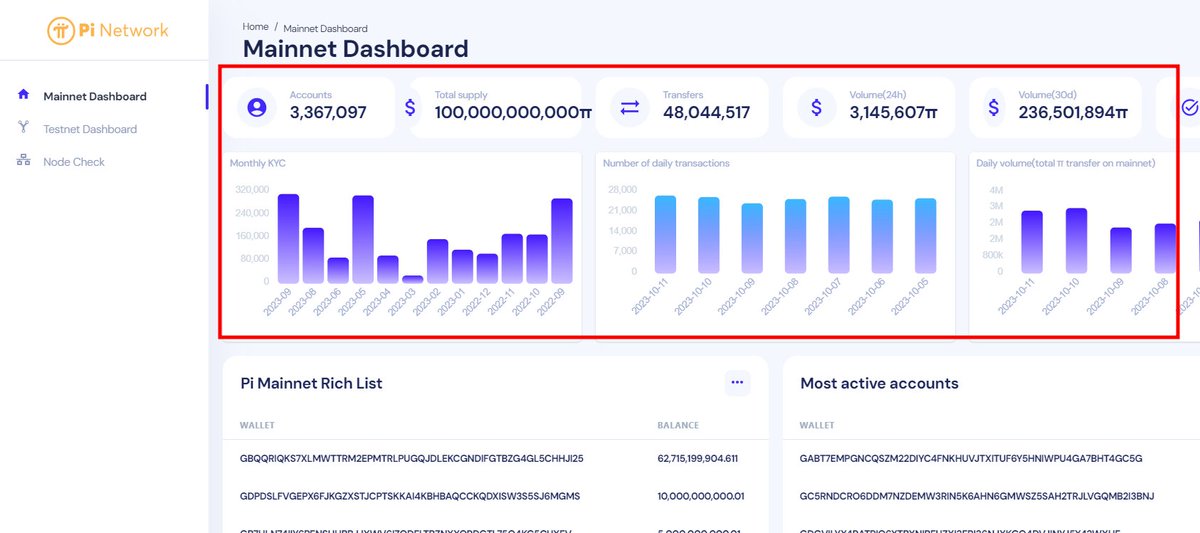This screenshot has width=1200, height=533.
Task: Click the WALLET header in Most active accounts
Action: (817, 425)
